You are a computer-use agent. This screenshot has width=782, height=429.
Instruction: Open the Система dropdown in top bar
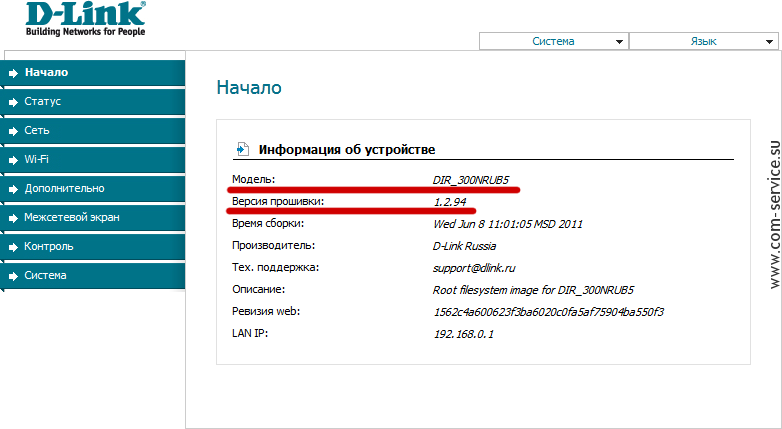tap(554, 41)
